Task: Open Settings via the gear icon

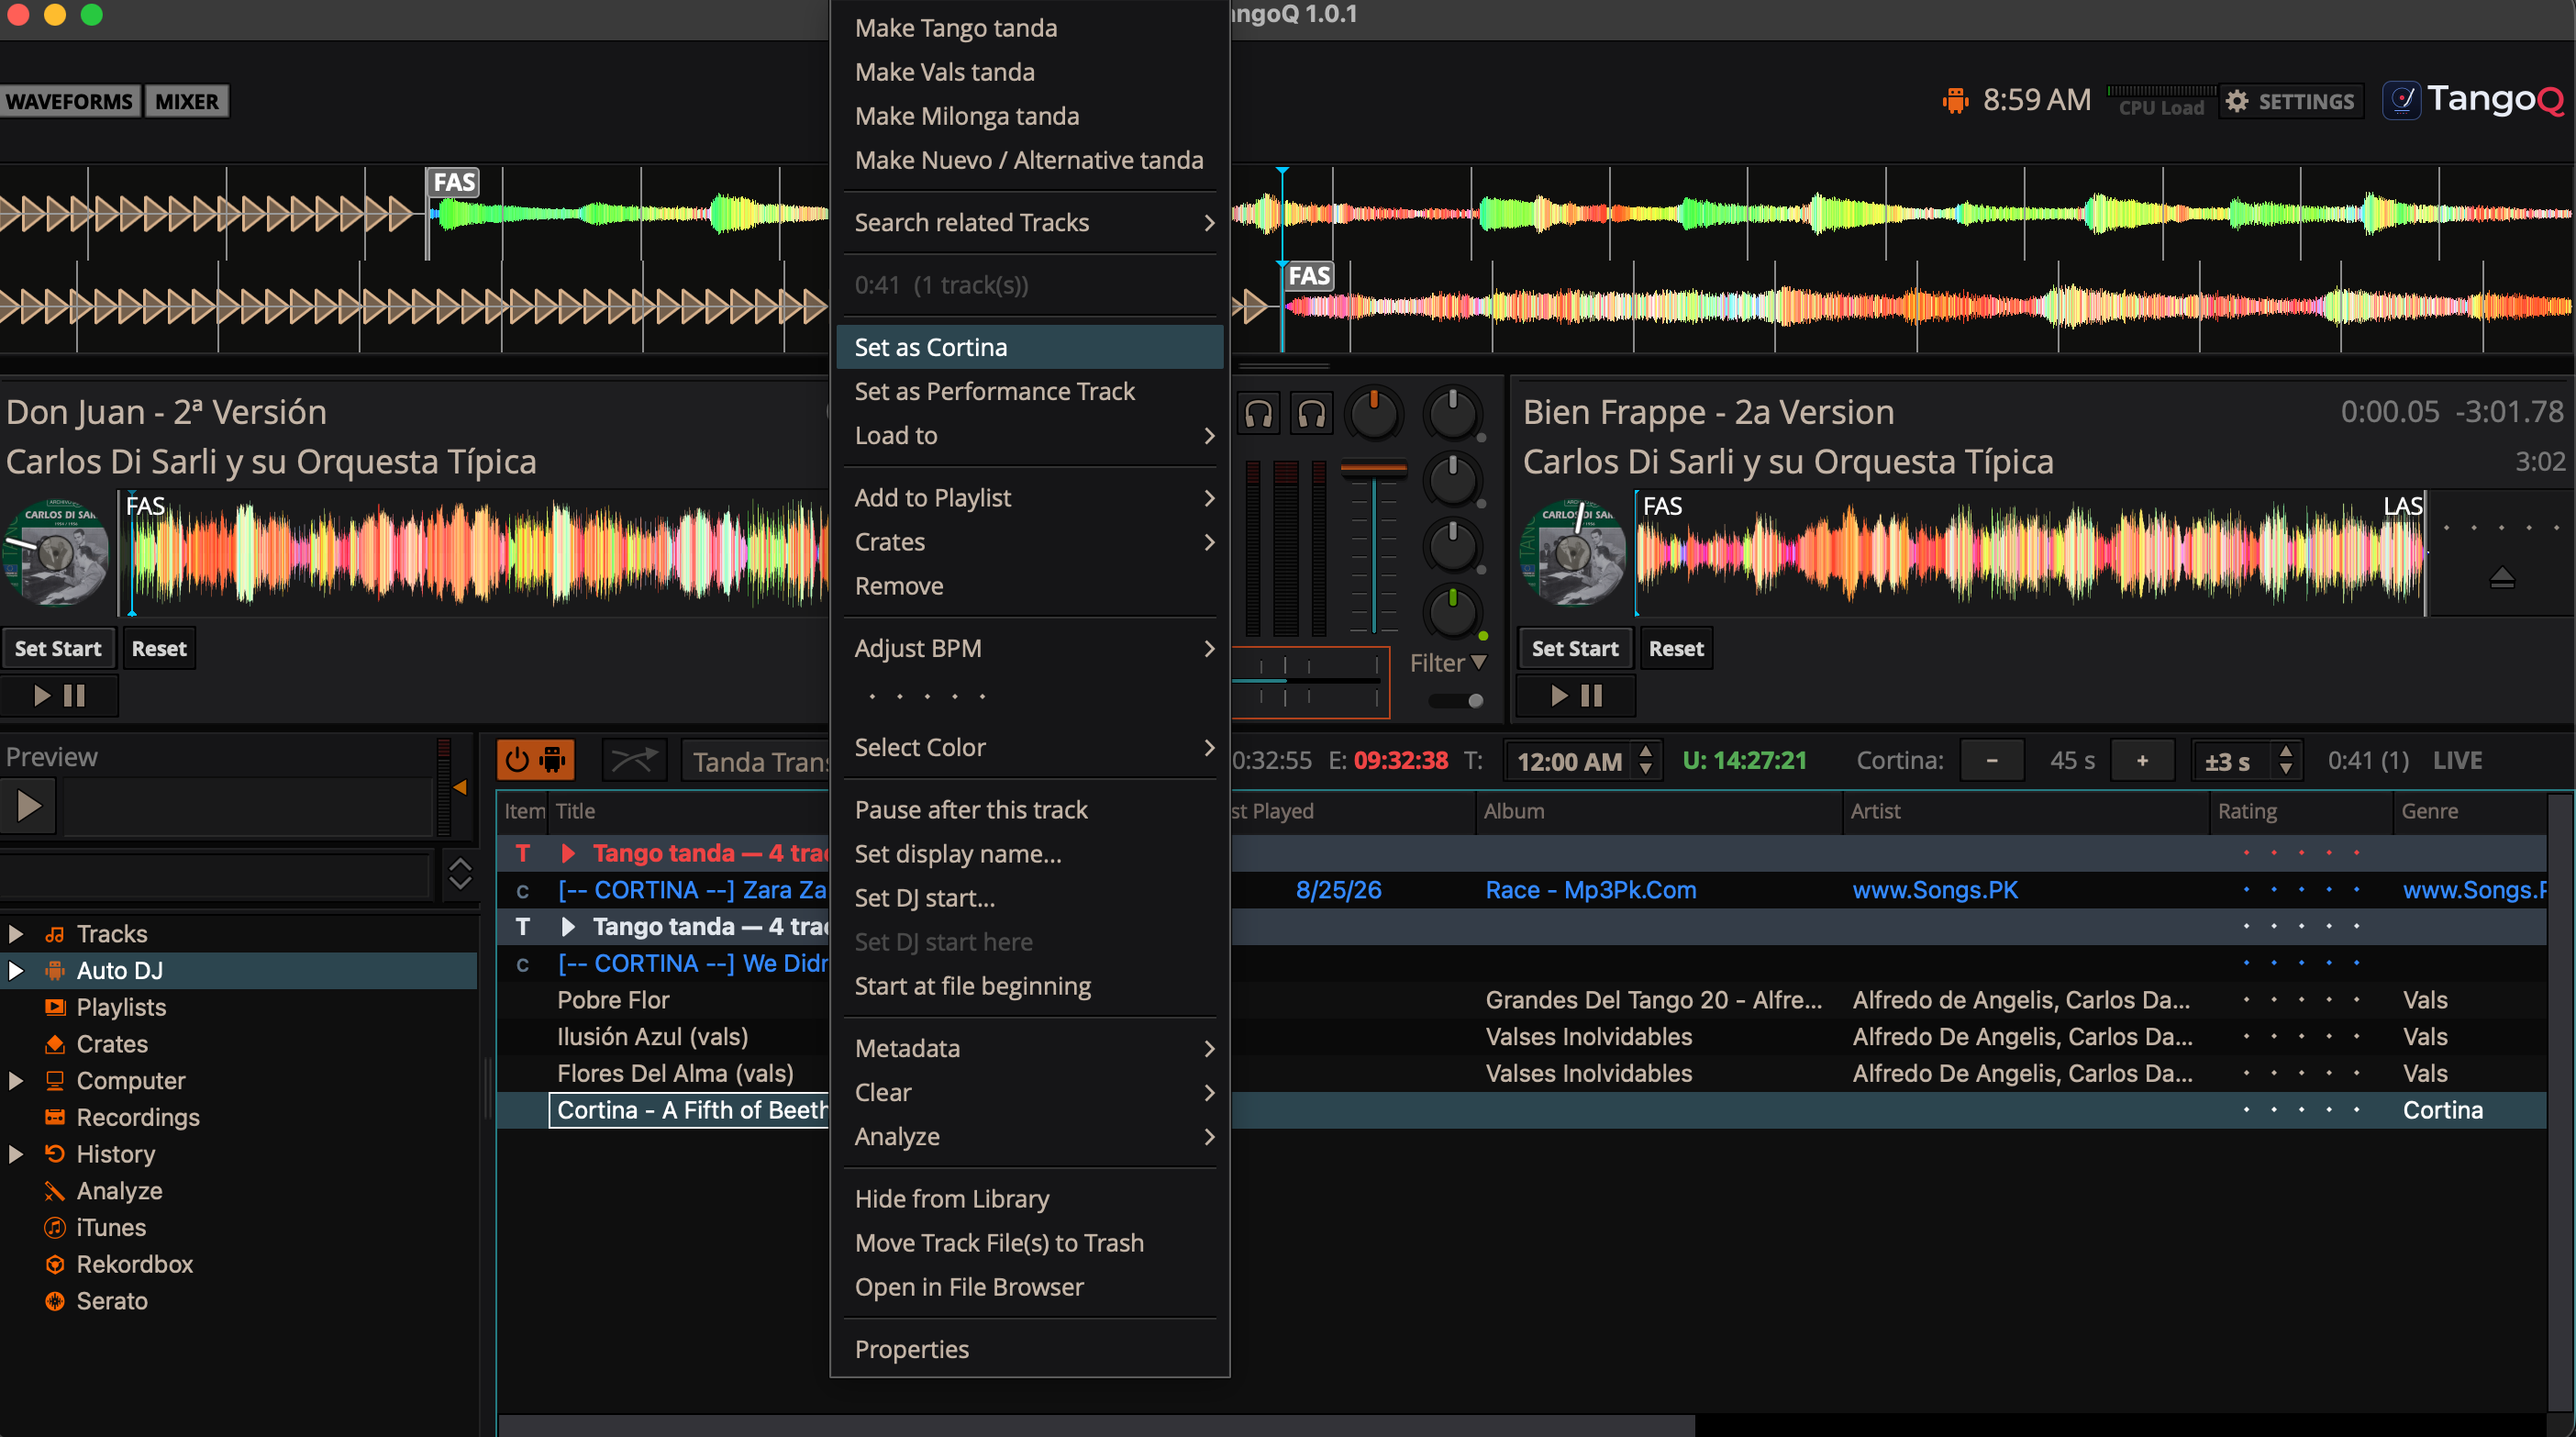Action: pyautogui.click(x=2291, y=101)
